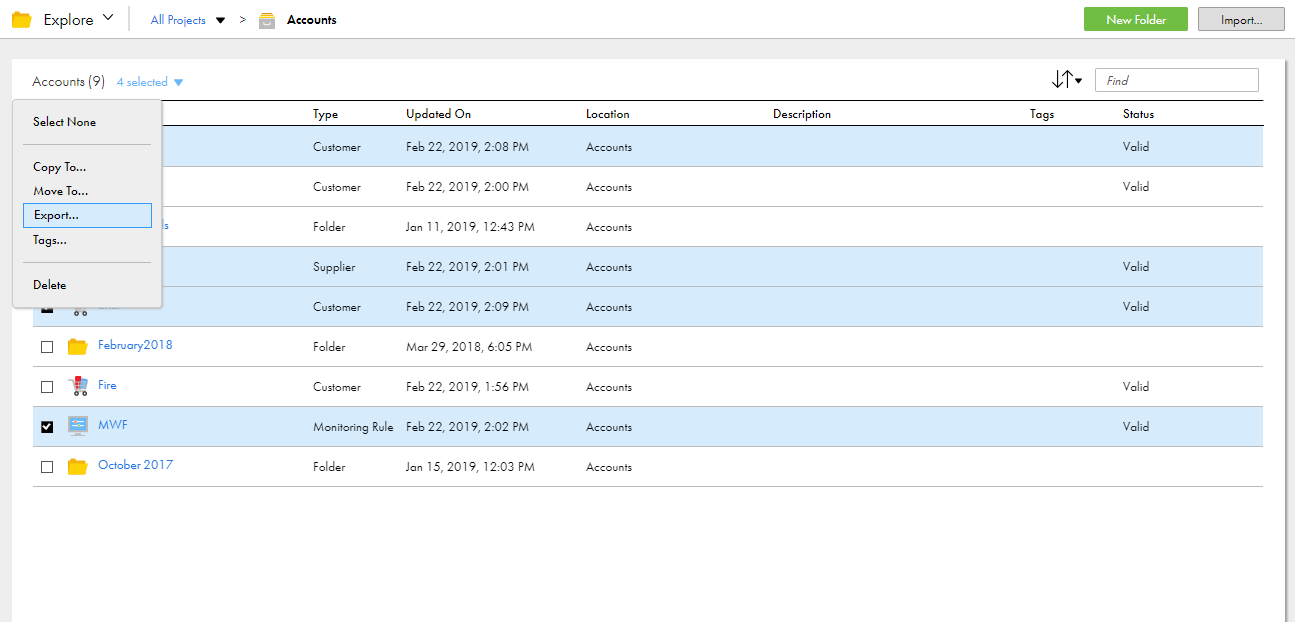Click the October 2017 folder icon

click(x=77, y=467)
